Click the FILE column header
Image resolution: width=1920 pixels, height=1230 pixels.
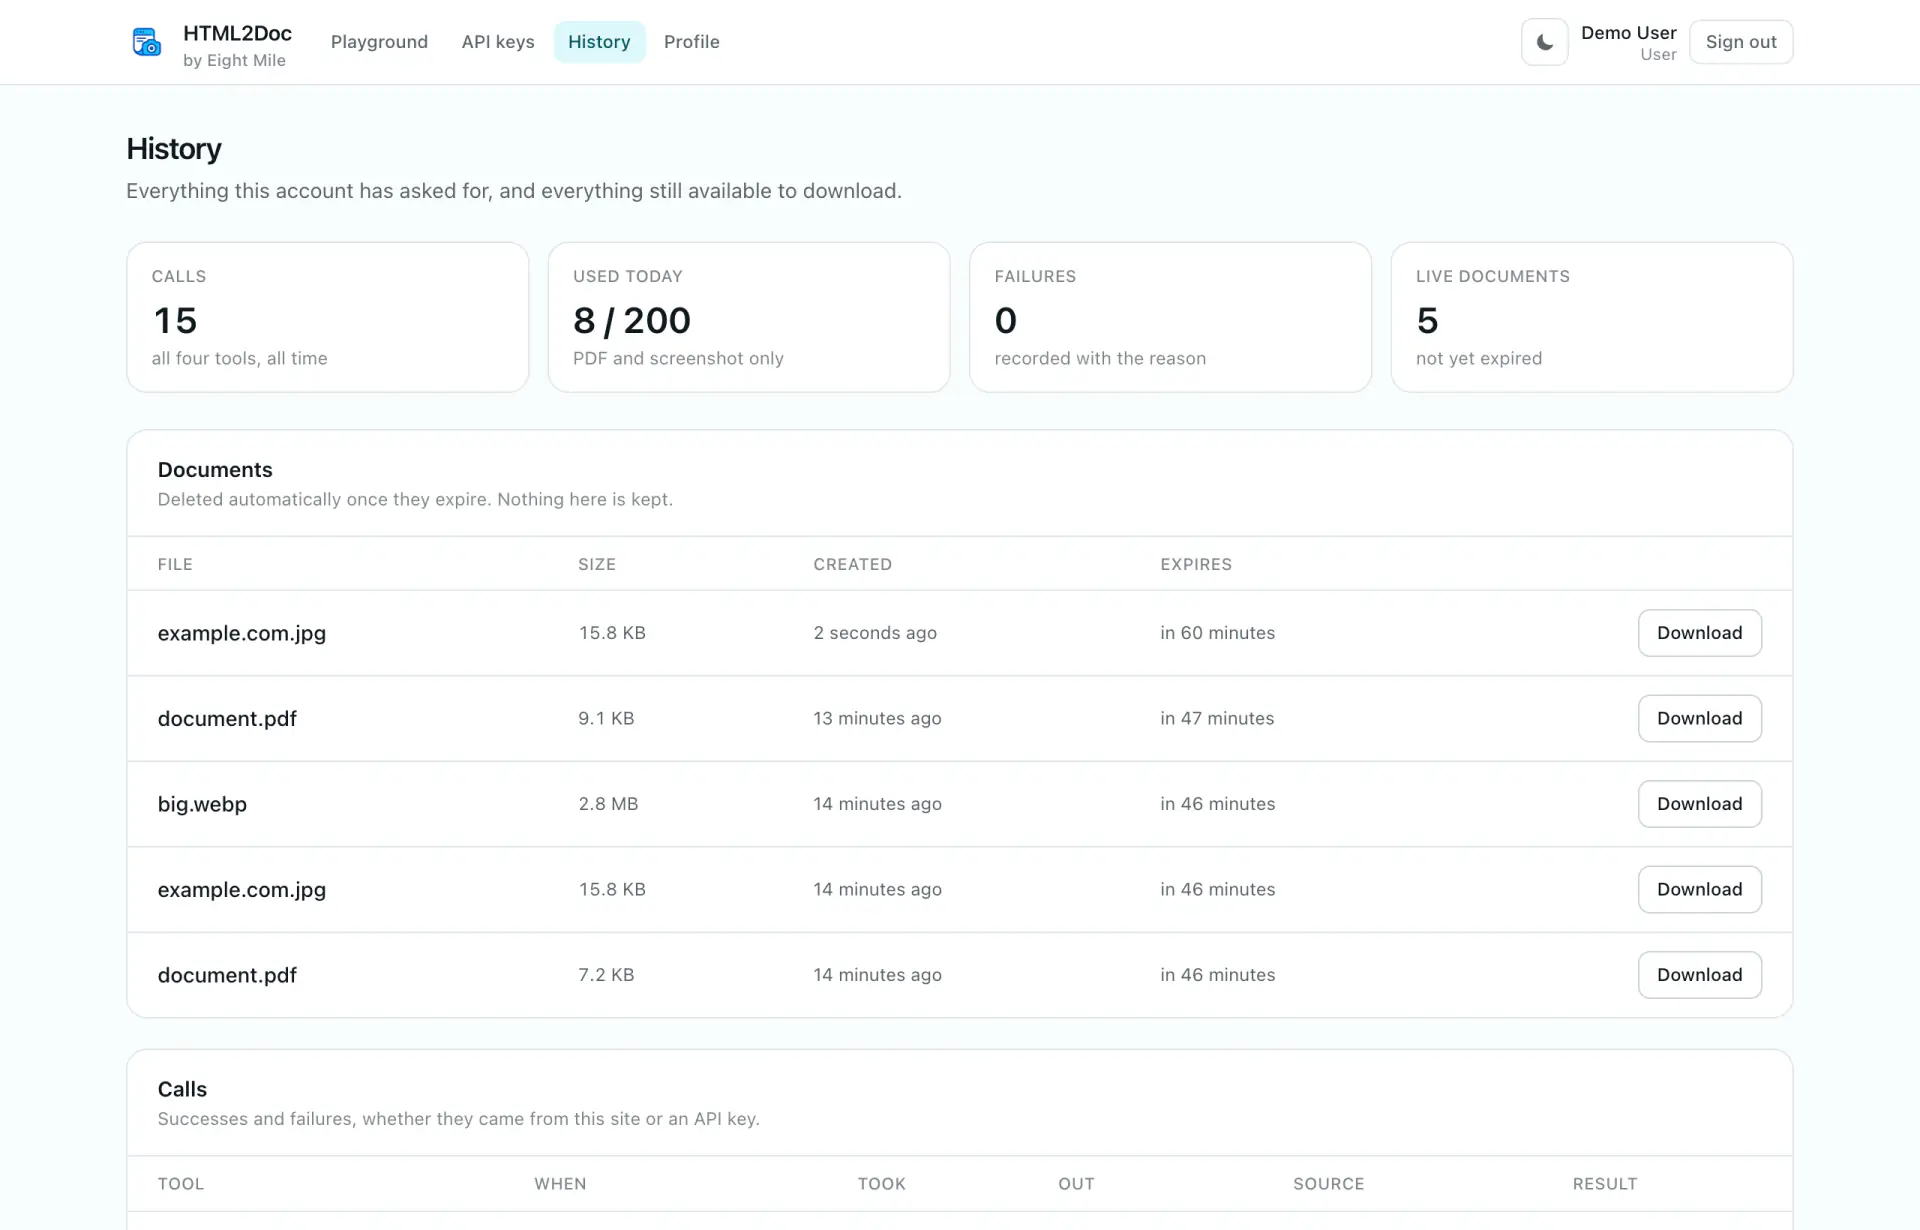click(175, 564)
